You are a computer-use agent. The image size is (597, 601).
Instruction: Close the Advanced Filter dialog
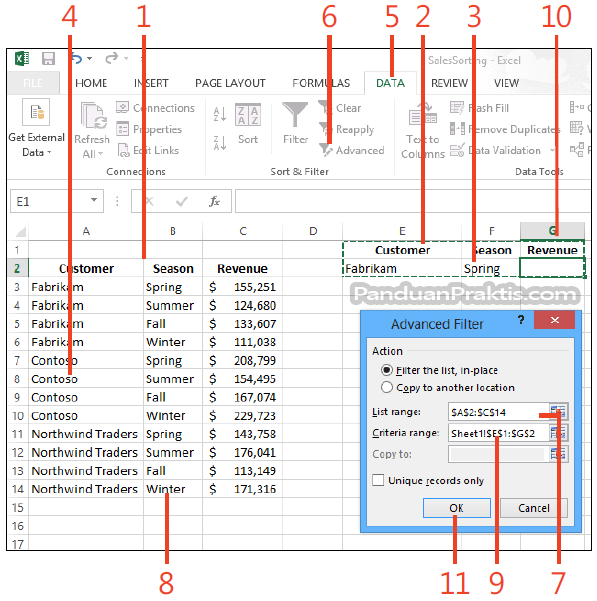(x=554, y=319)
